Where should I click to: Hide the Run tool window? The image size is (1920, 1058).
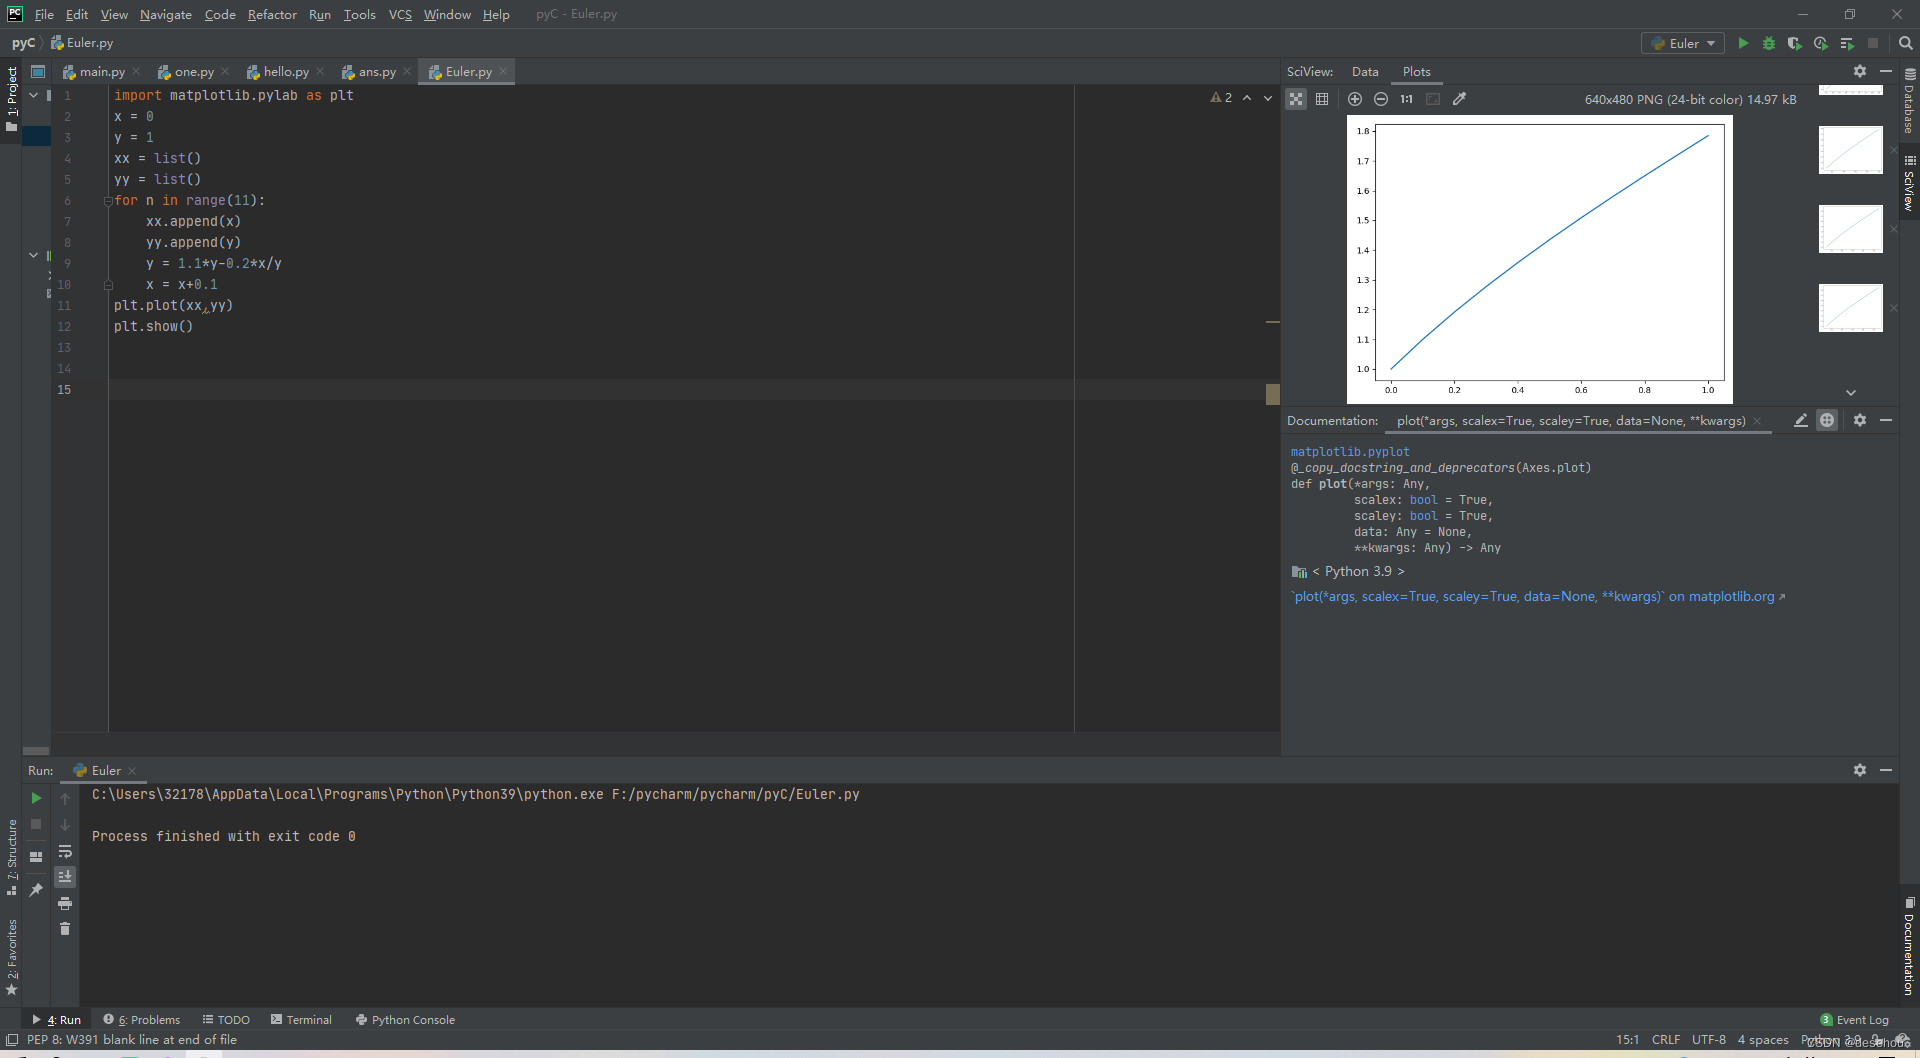tap(1886, 770)
